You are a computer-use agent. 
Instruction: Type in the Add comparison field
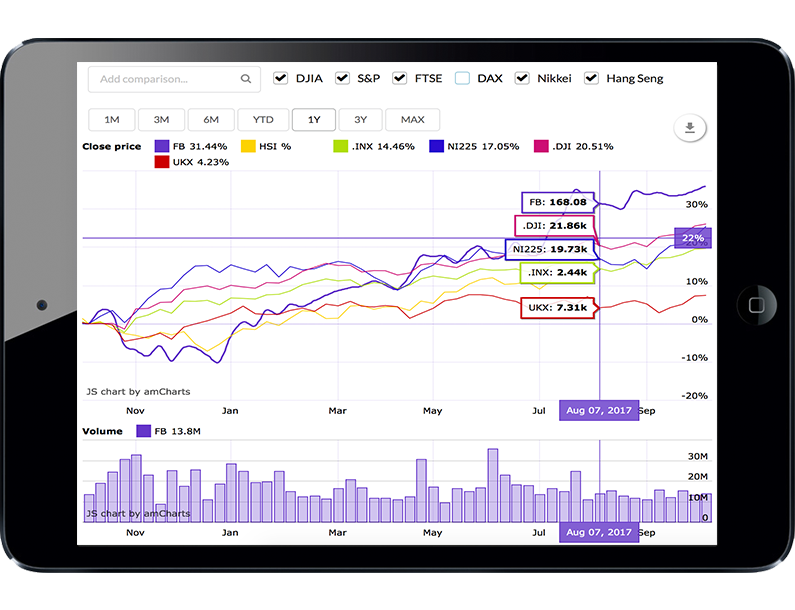point(165,79)
